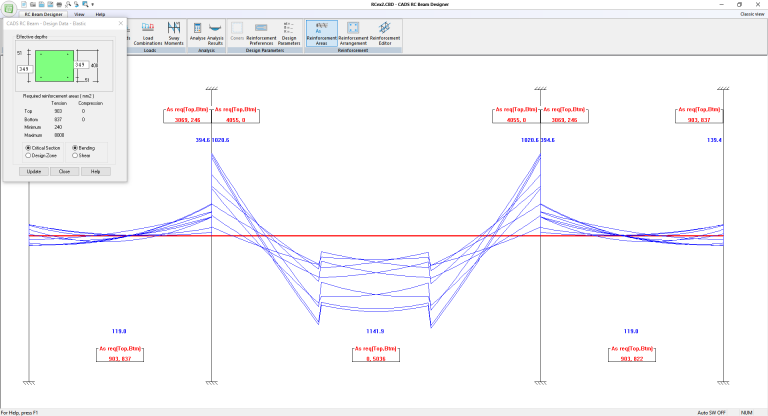Click the Help button in the dialog
Image resolution: width=768 pixels, height=416 pixels.
coord(96,171)
